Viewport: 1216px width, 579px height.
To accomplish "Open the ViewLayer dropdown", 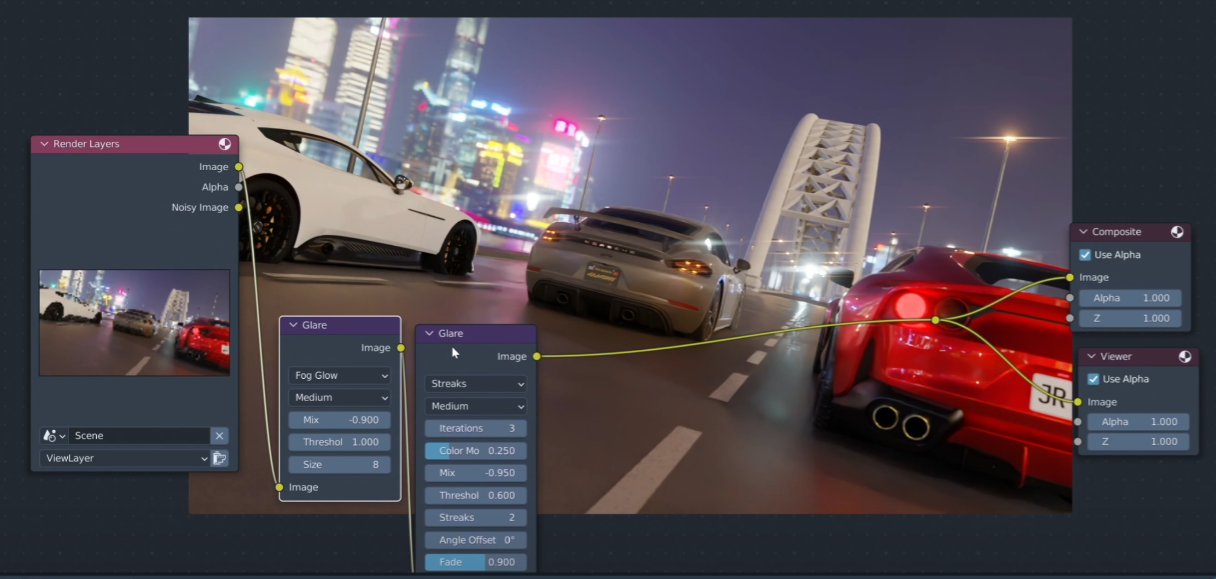I will pos(125,458).
